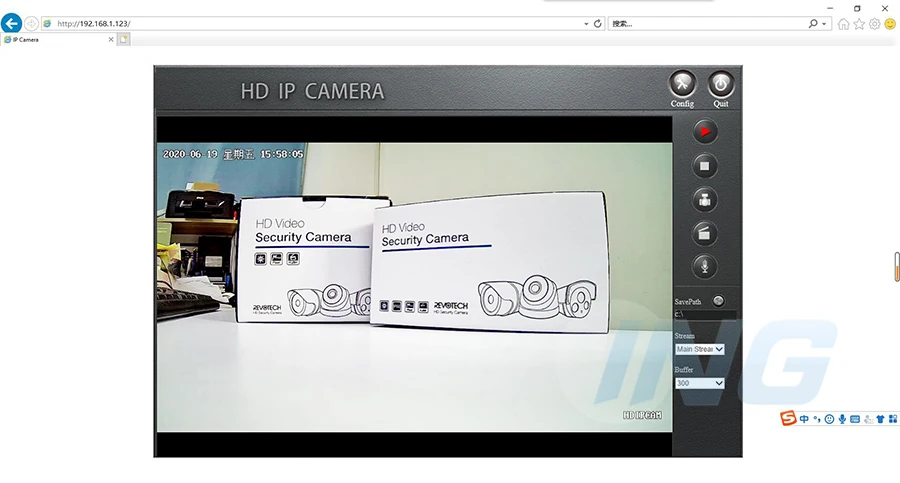900x483 pixels.
Task: Click the SavePath c:\ input field
Action: pos(705,314)
